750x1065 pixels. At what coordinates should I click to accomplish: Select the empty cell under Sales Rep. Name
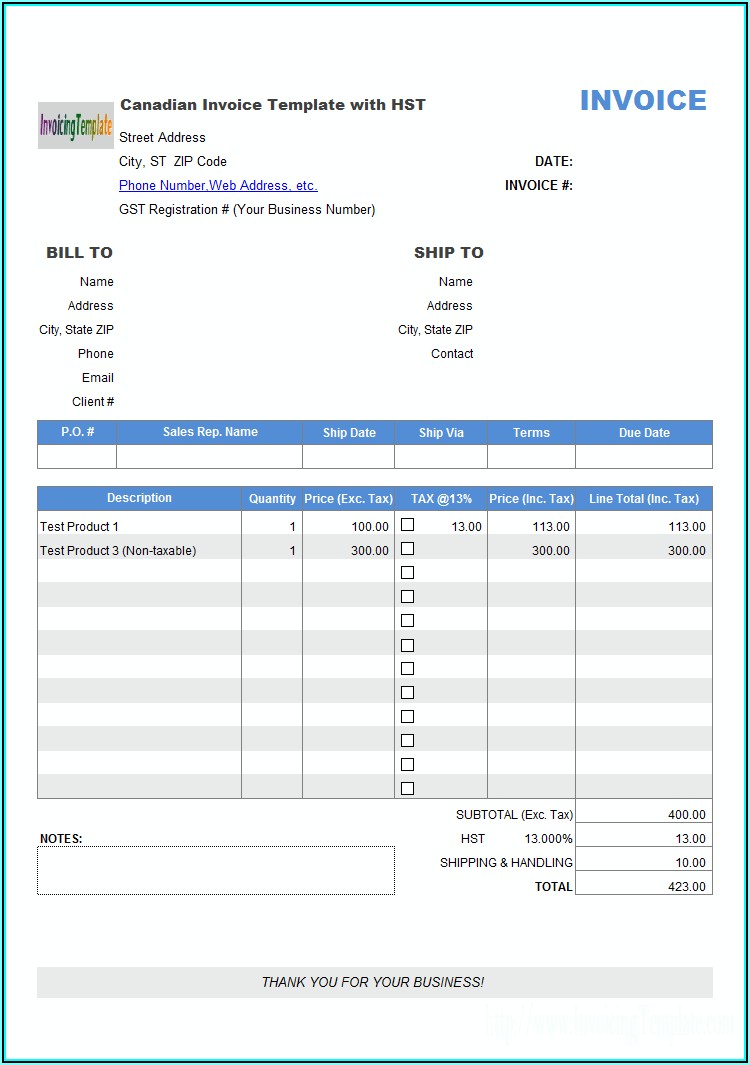point(209,457)
